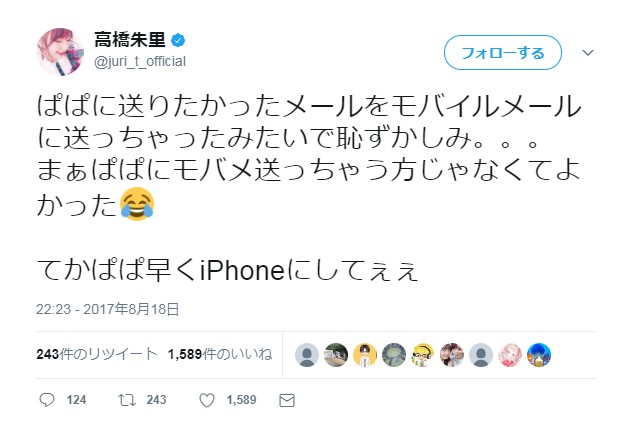Open the Splatoon character liker avatar
Viewport: 633px width, 437px height.
423,355
